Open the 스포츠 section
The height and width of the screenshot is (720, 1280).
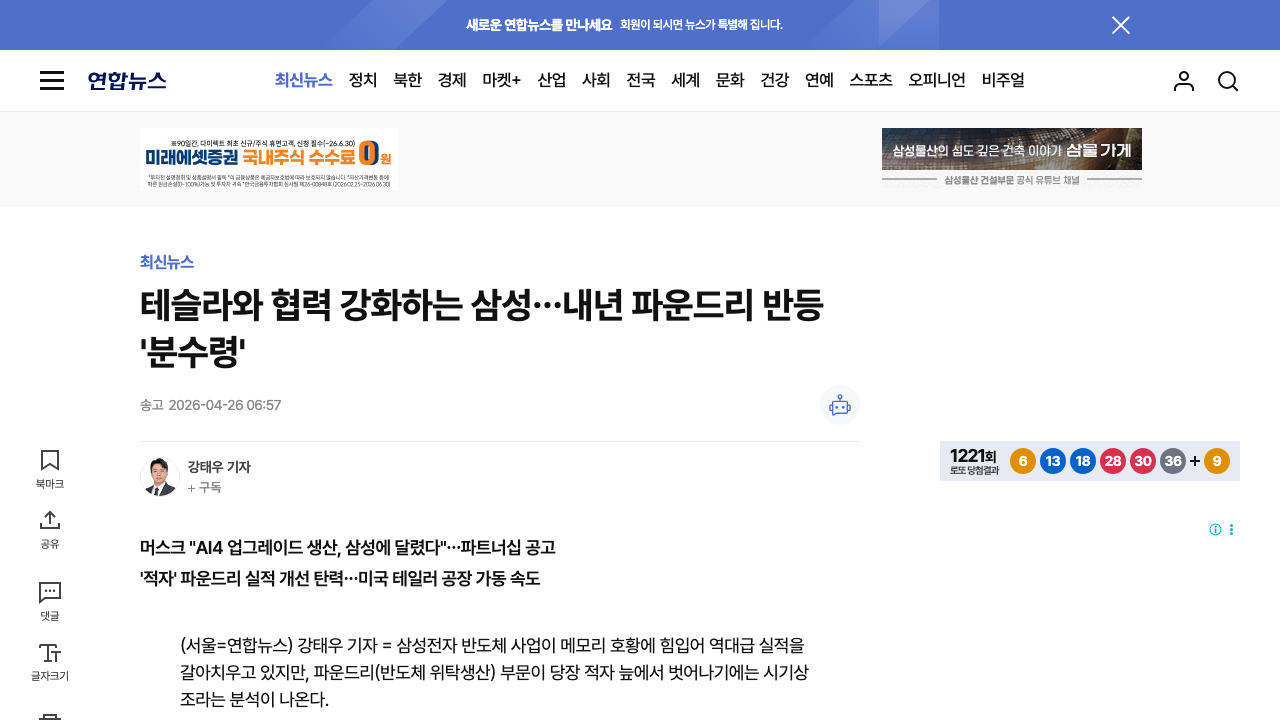(871, 81)
